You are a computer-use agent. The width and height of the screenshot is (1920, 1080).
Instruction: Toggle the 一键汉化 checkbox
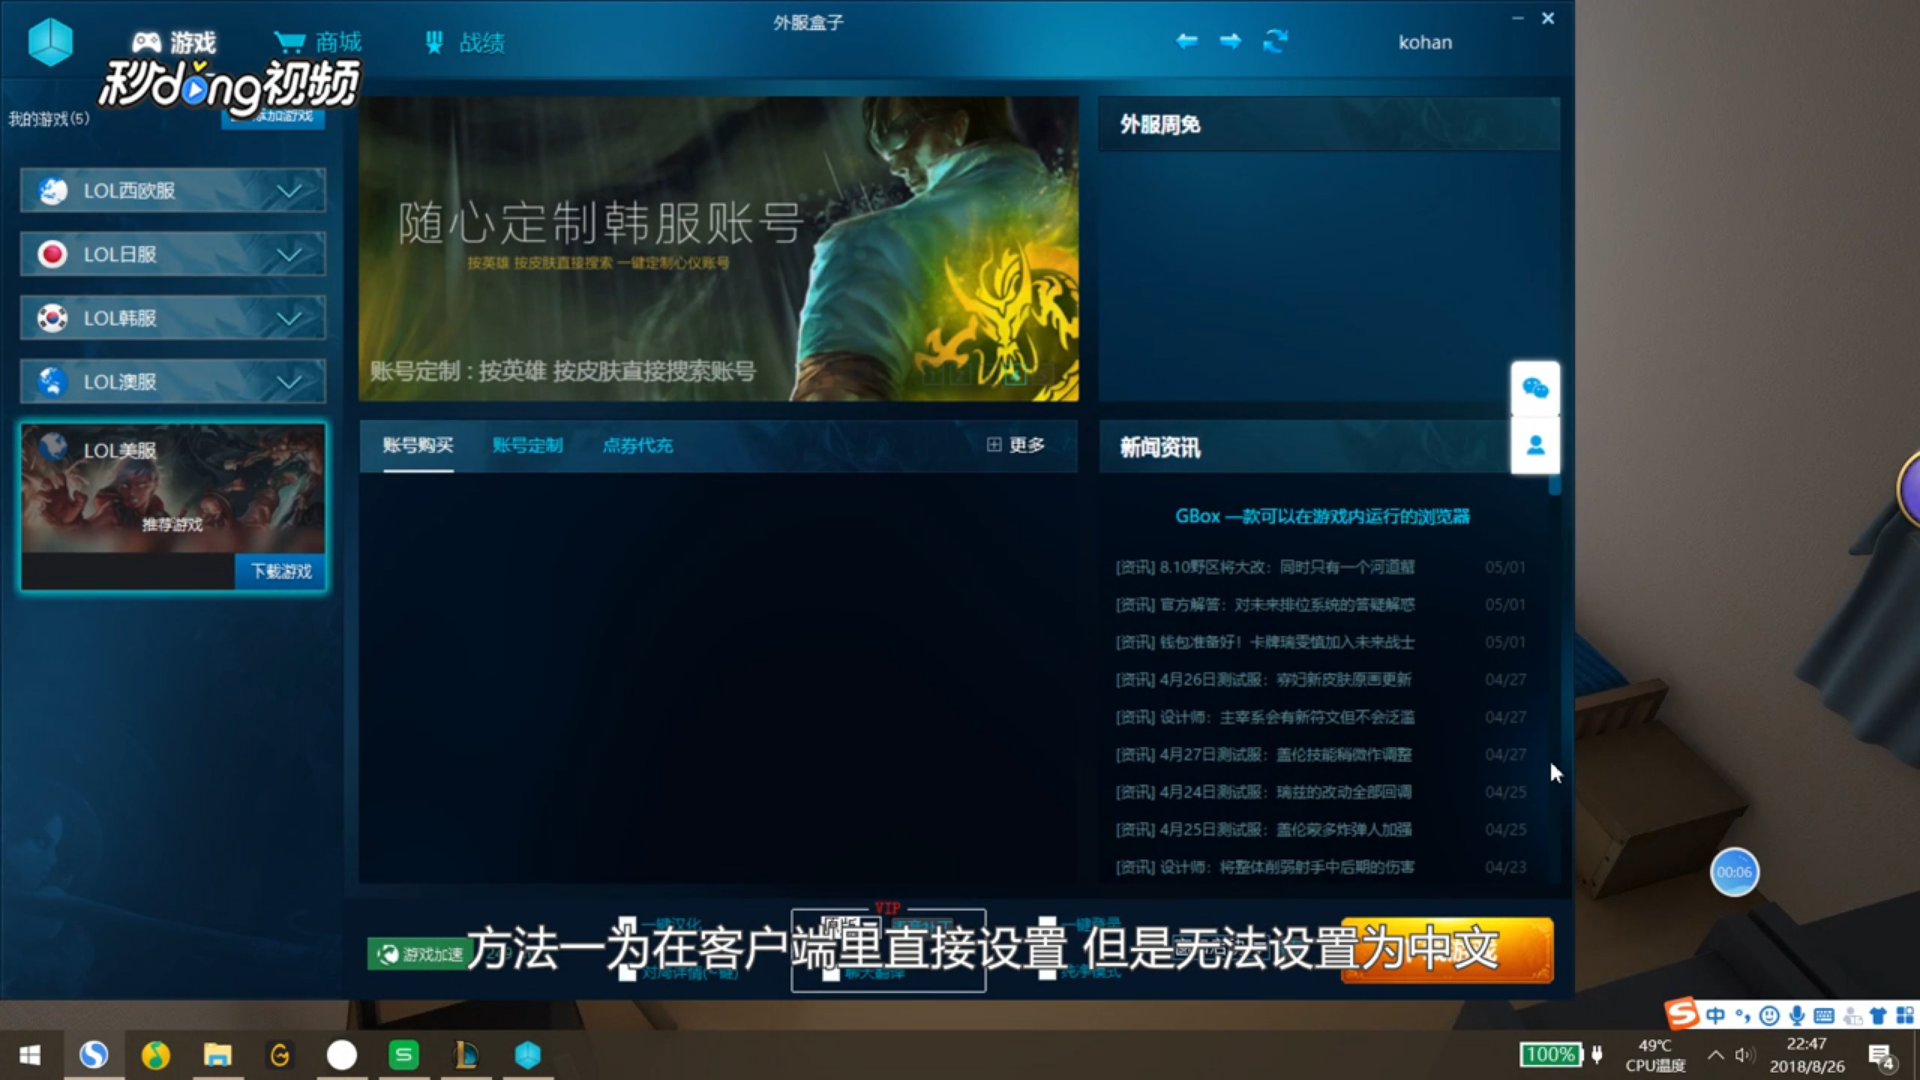[x=627, y=925]
